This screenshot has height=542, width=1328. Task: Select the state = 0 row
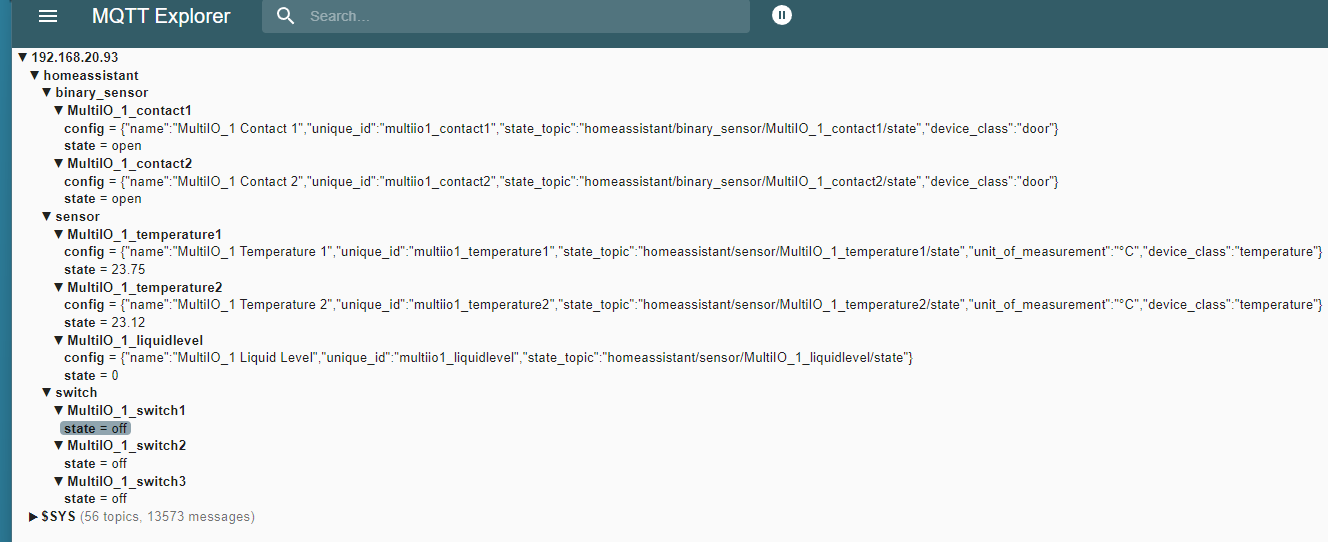[x=91, y=375]
